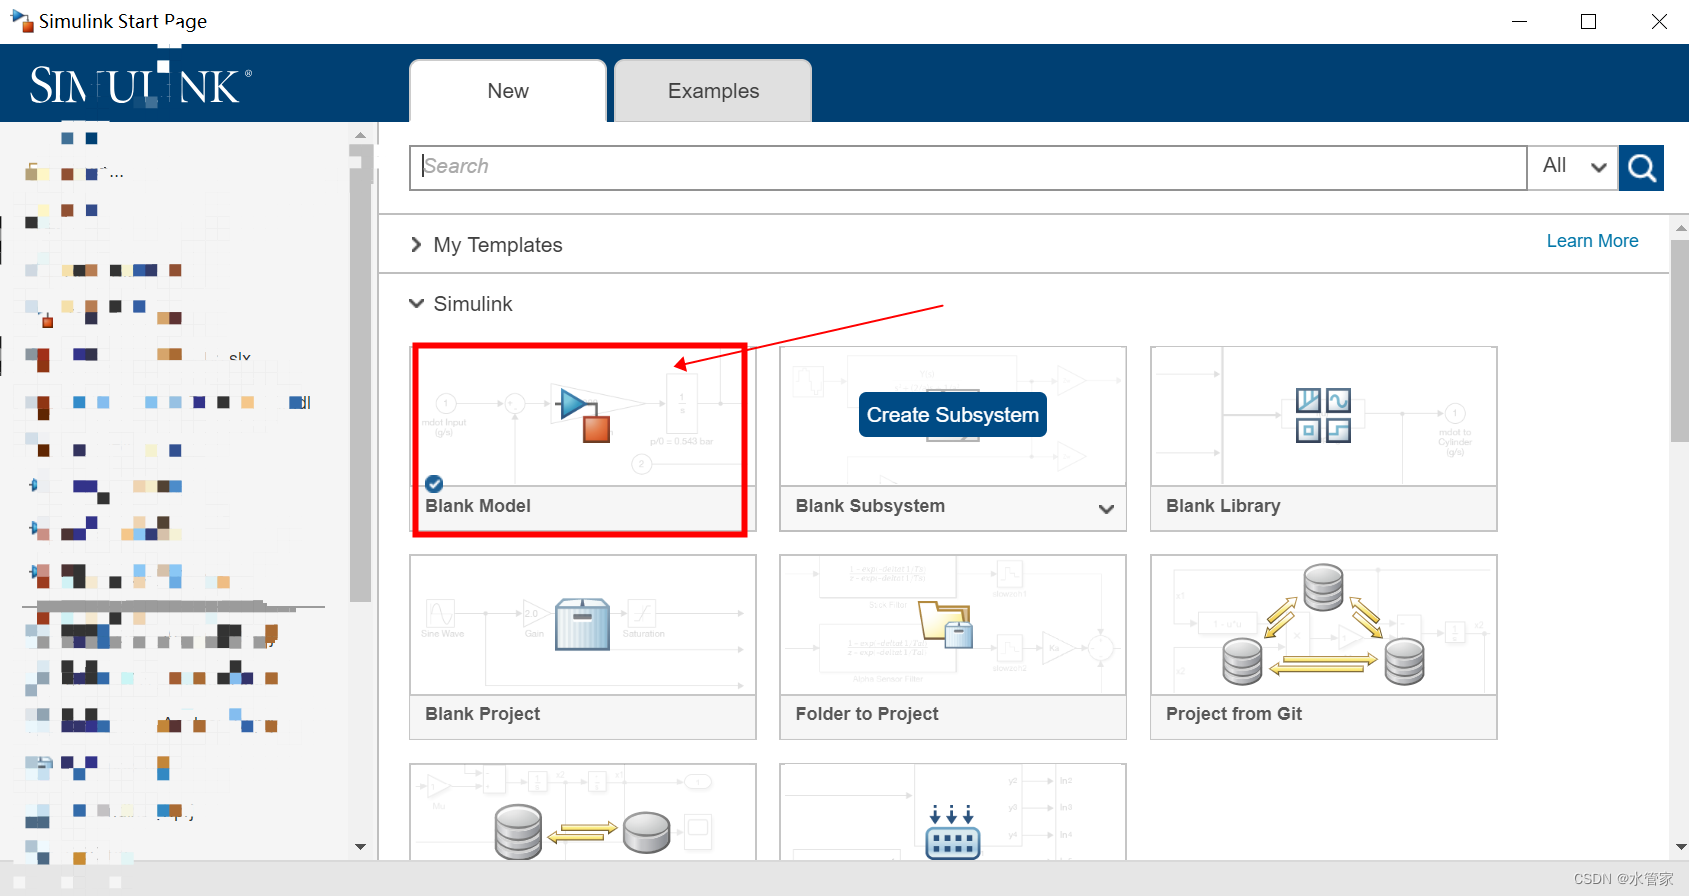1689x896 pixels.
Task: Click the templates pane scrollbar thumb
Action: point(1680,340)
